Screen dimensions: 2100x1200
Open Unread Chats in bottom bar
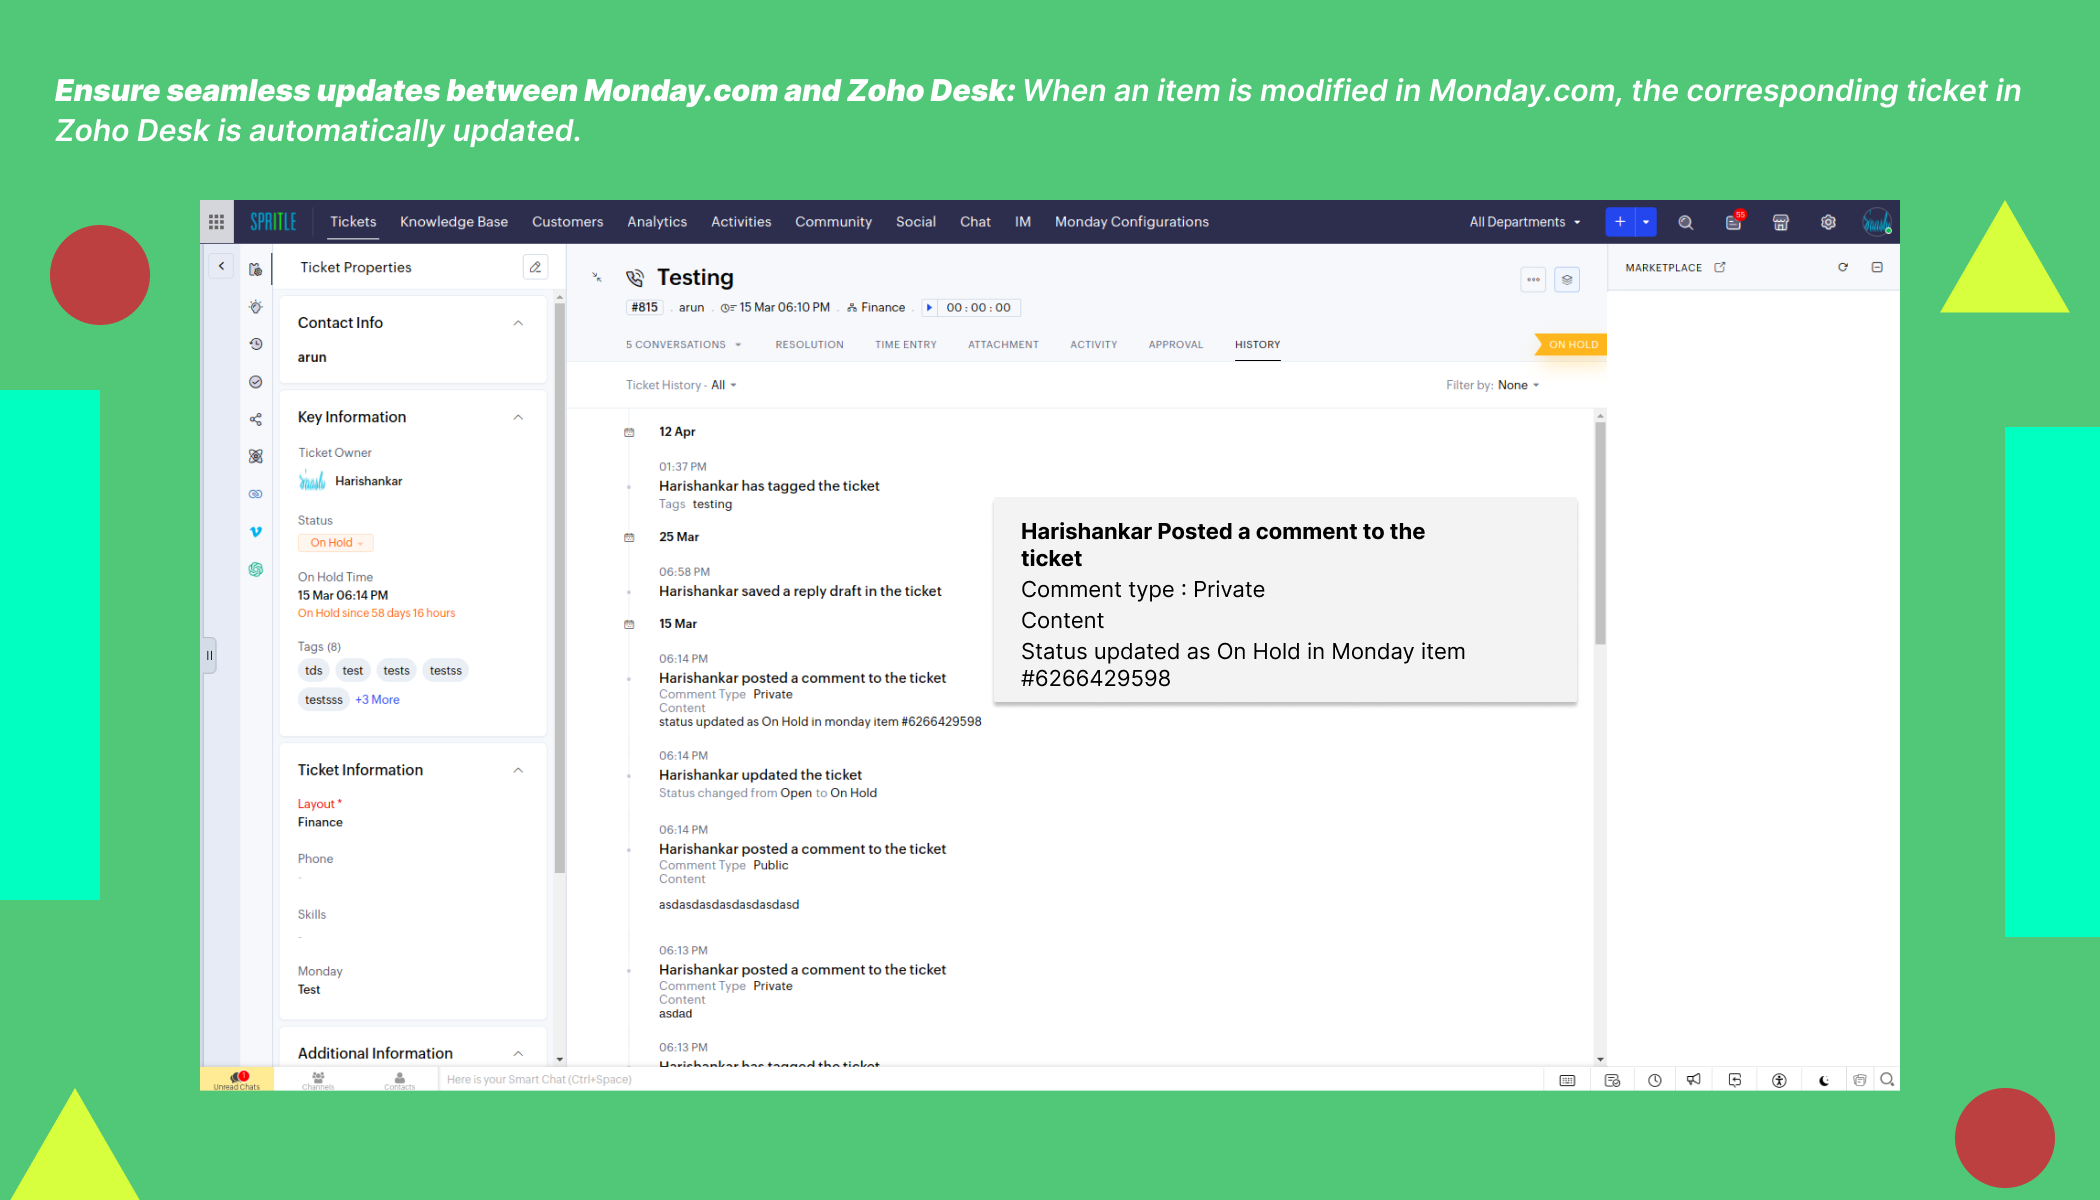point(236,1080)
